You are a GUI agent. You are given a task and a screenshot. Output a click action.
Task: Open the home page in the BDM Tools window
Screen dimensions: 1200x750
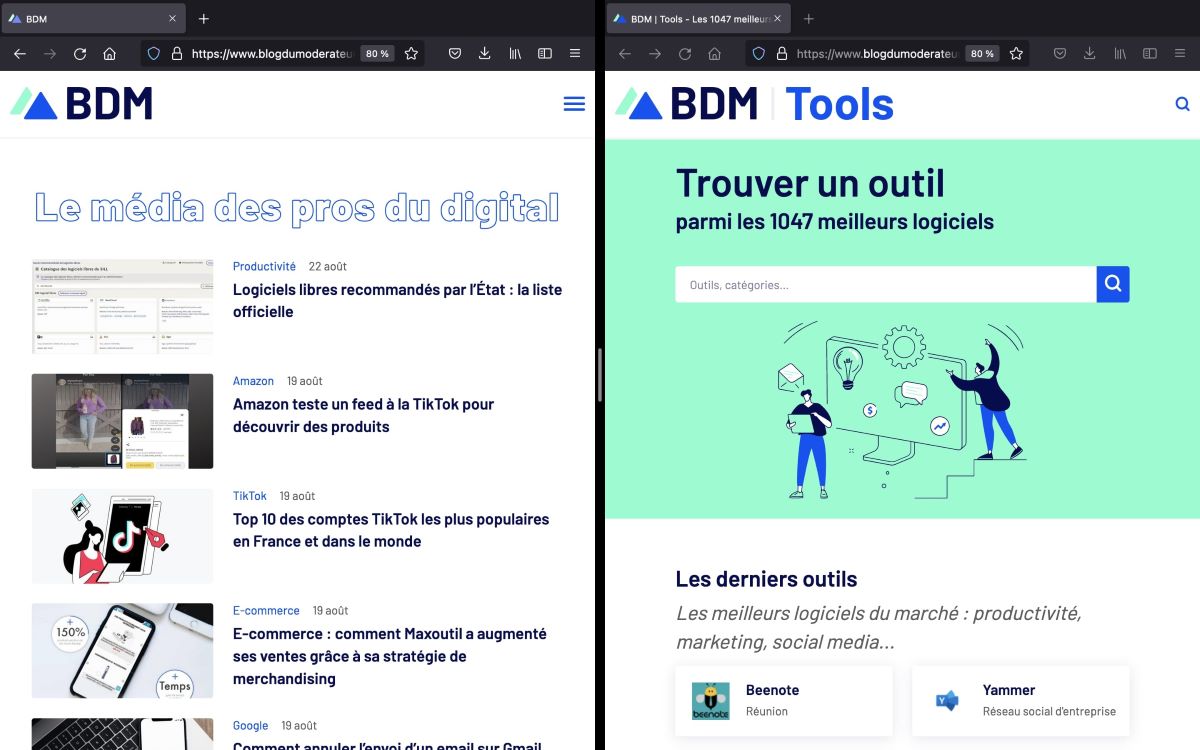coord(715,54)
